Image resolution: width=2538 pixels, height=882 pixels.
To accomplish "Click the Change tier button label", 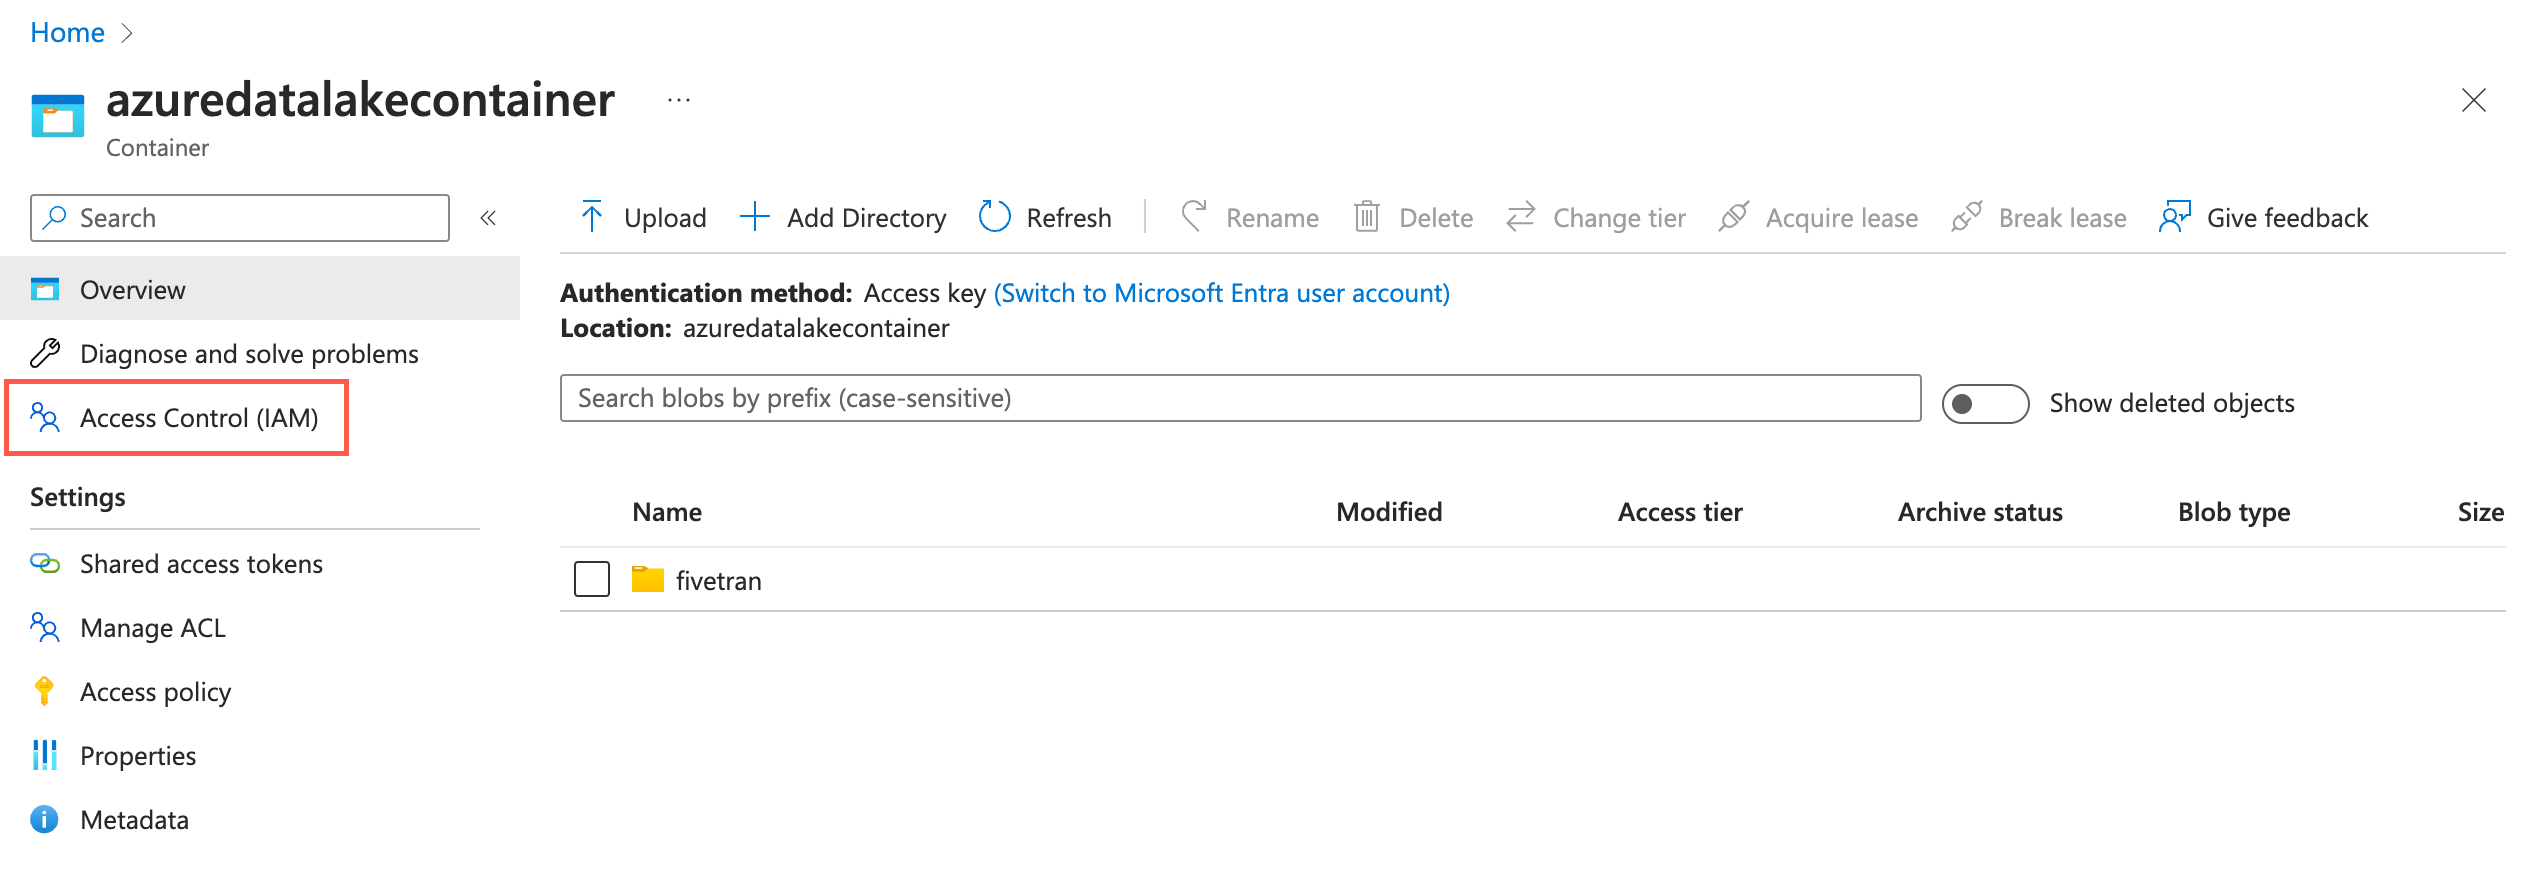I will click(1619, 219).
